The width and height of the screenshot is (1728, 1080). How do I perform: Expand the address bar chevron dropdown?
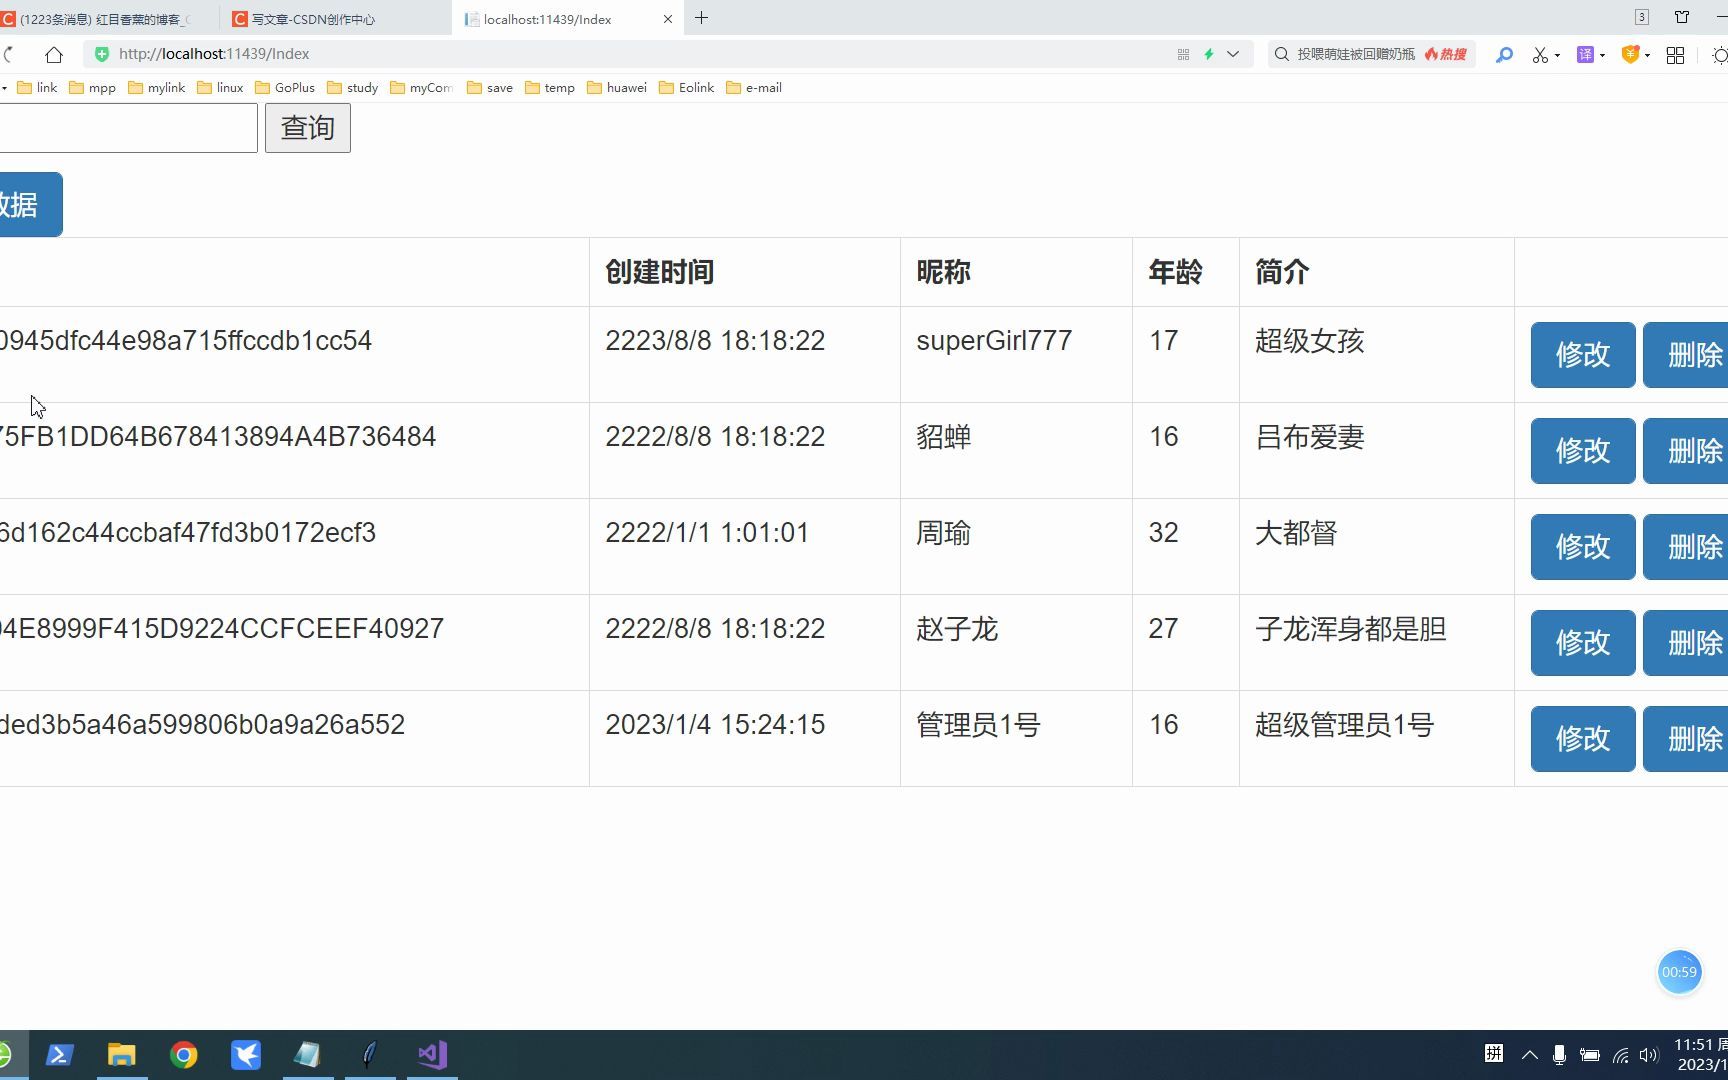click(x=1233, y=54)
